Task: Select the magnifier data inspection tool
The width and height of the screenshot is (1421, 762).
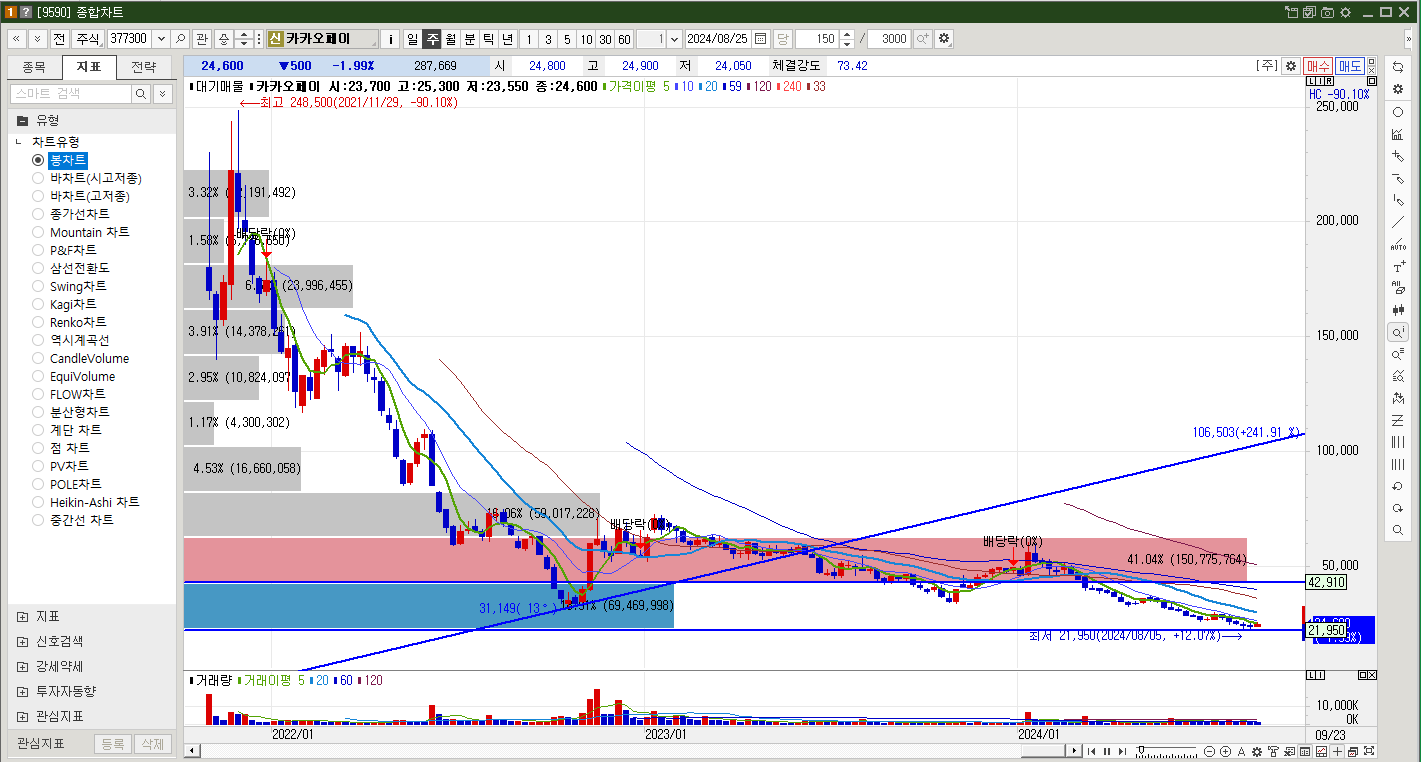Action: point(1398,332)
